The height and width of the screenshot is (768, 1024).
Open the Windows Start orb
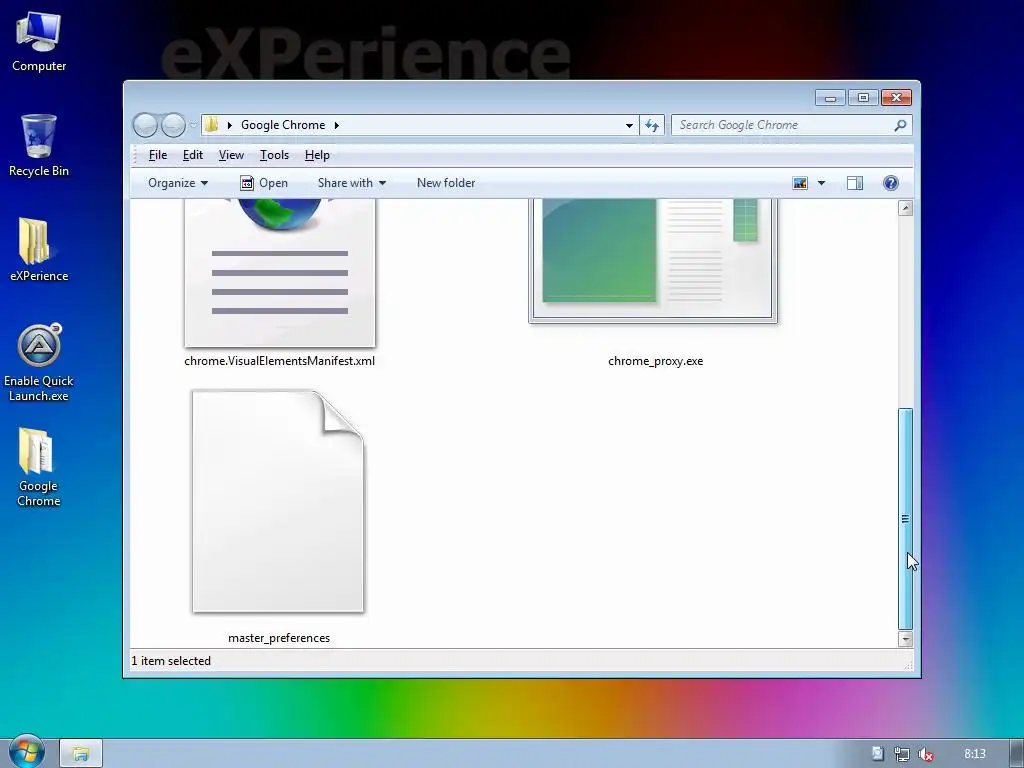click(27, 753)
